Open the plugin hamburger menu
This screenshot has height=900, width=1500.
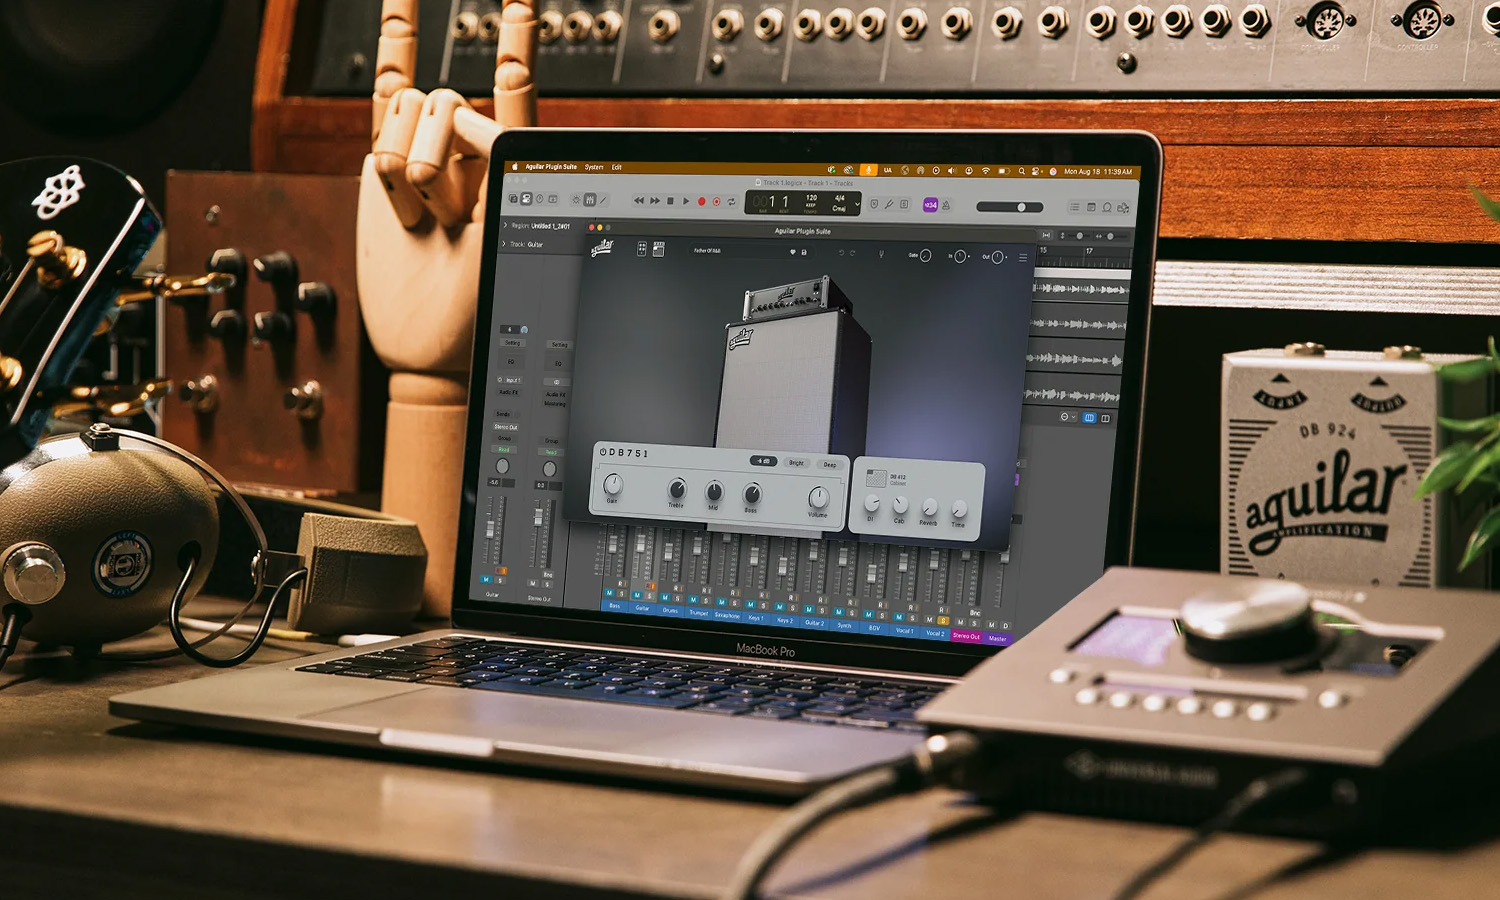[x=1023, y=258]
